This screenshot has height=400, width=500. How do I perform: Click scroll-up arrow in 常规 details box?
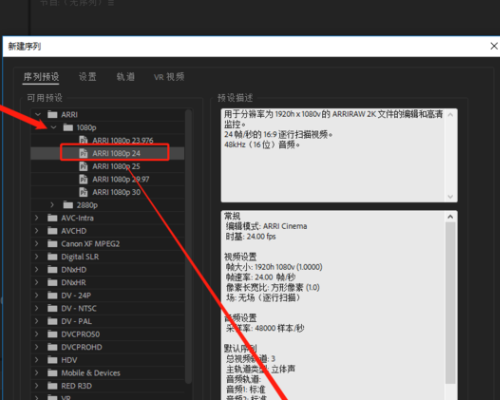[x=450, y=217]
